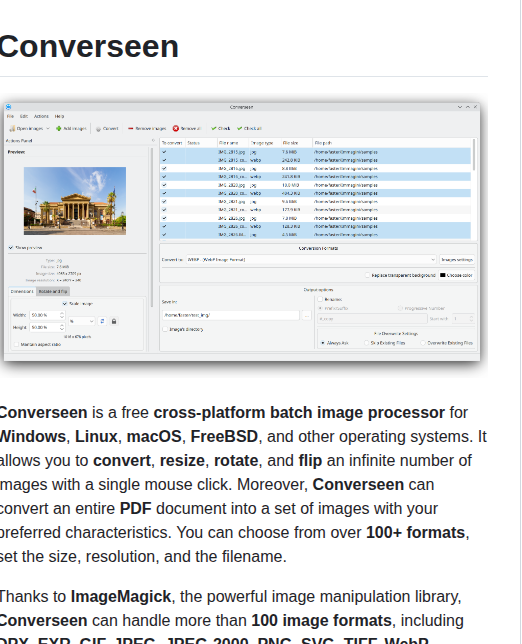Click the black color swatch on Choose color
Viewport: 522px width, 644px height.
(443, 275)
